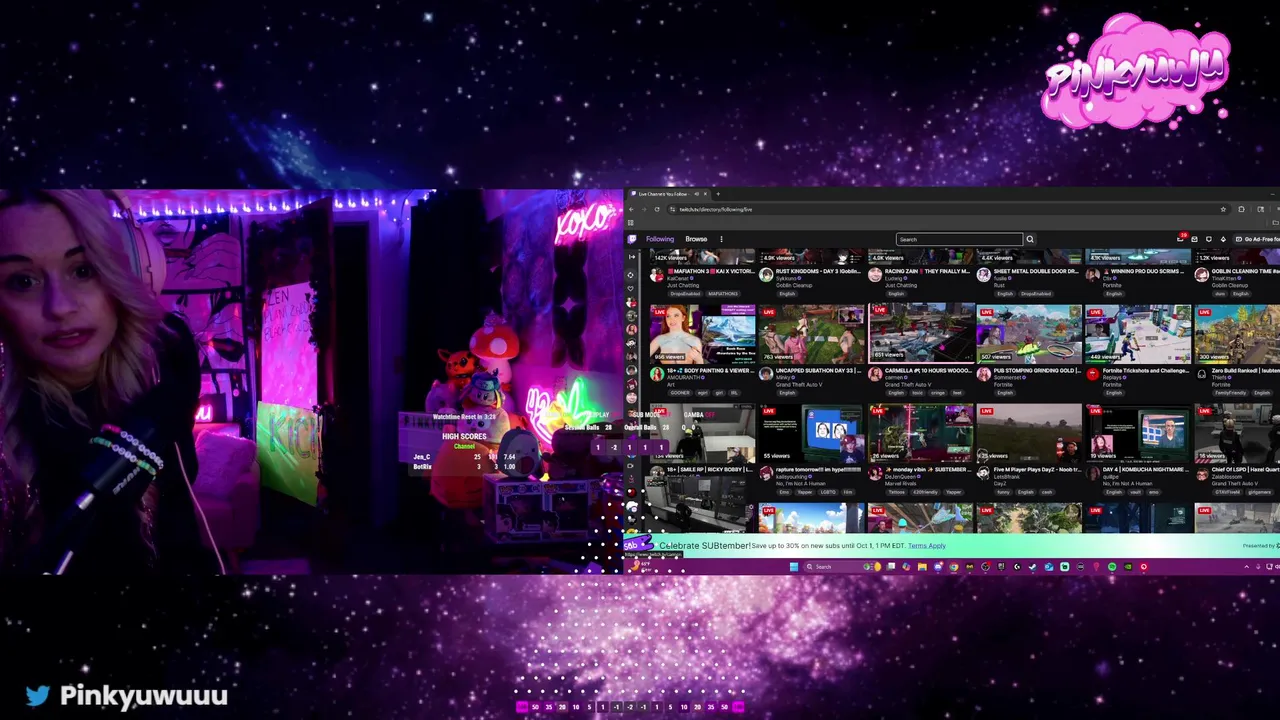Open the site info icon in address bar

click(x=672, y=209)
